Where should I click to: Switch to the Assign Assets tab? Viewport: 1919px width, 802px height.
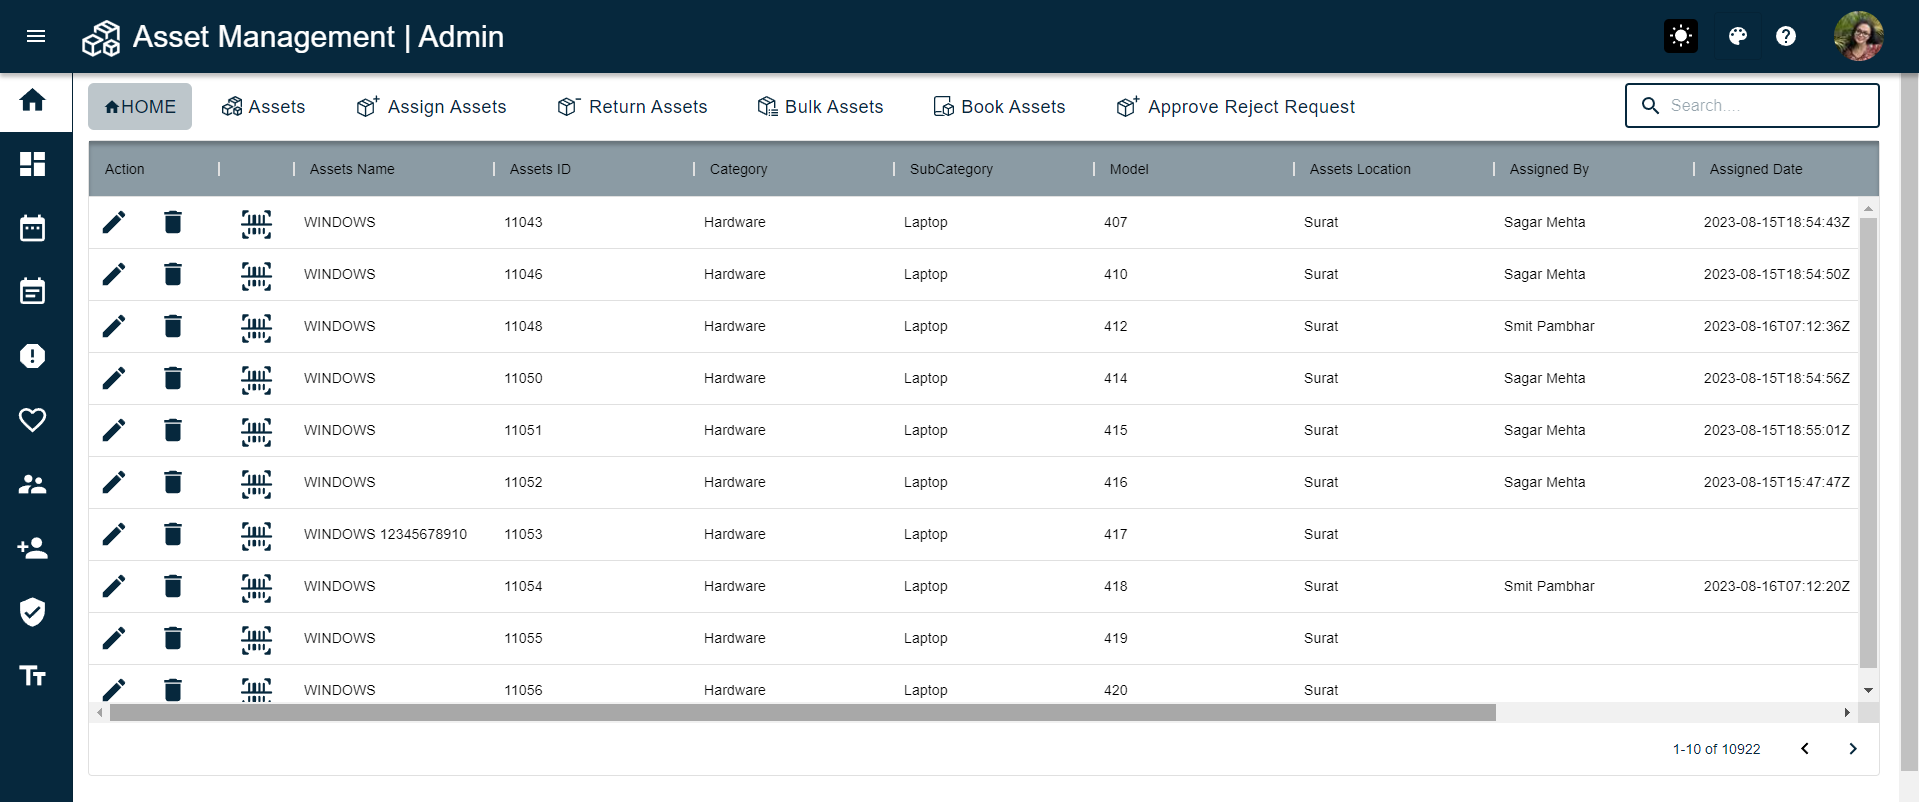[432, 107]
